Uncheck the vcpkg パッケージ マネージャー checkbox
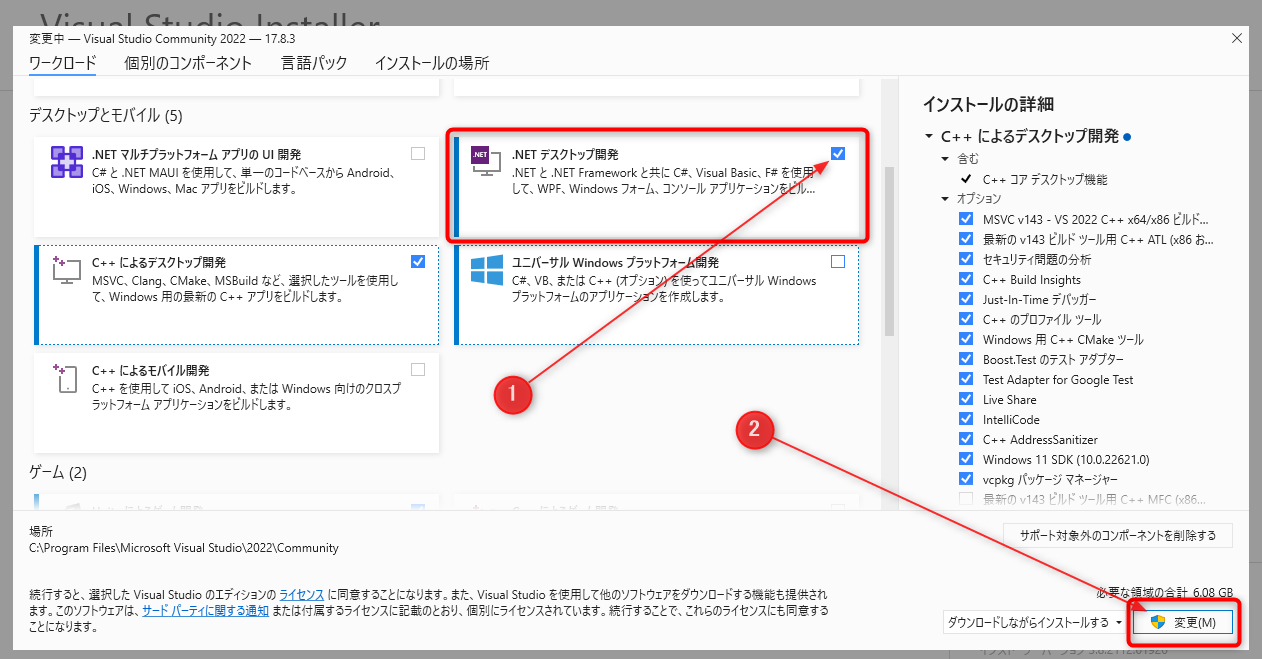 tap(965, 479)
